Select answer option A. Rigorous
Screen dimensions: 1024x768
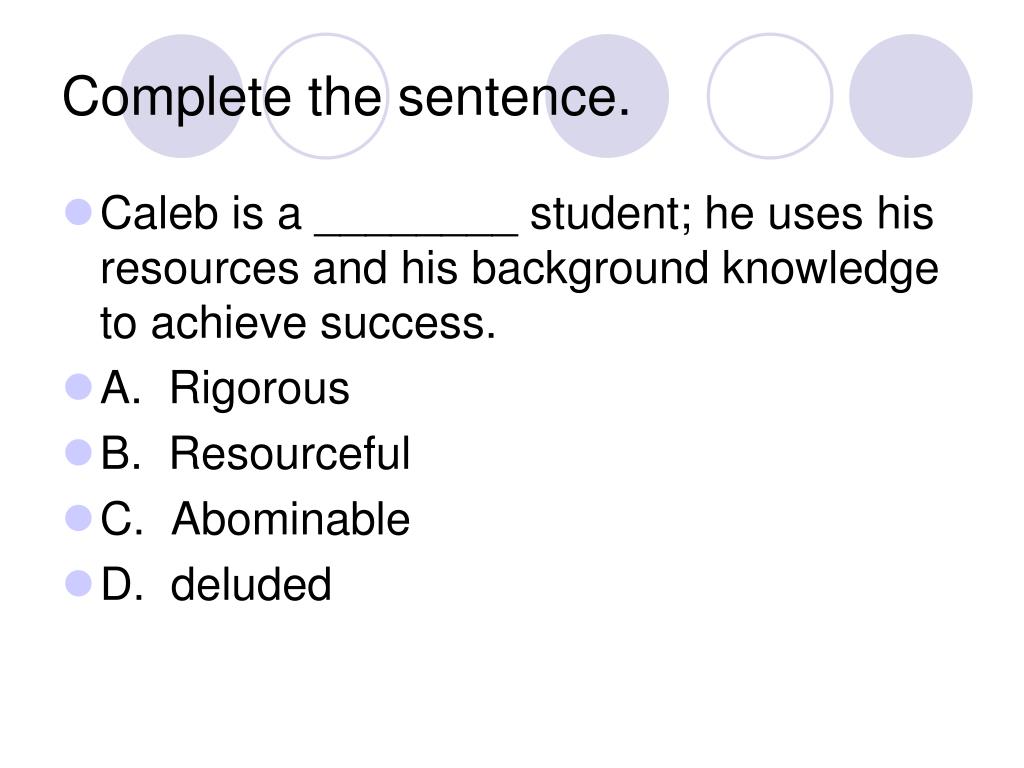[x=225, y=389]
